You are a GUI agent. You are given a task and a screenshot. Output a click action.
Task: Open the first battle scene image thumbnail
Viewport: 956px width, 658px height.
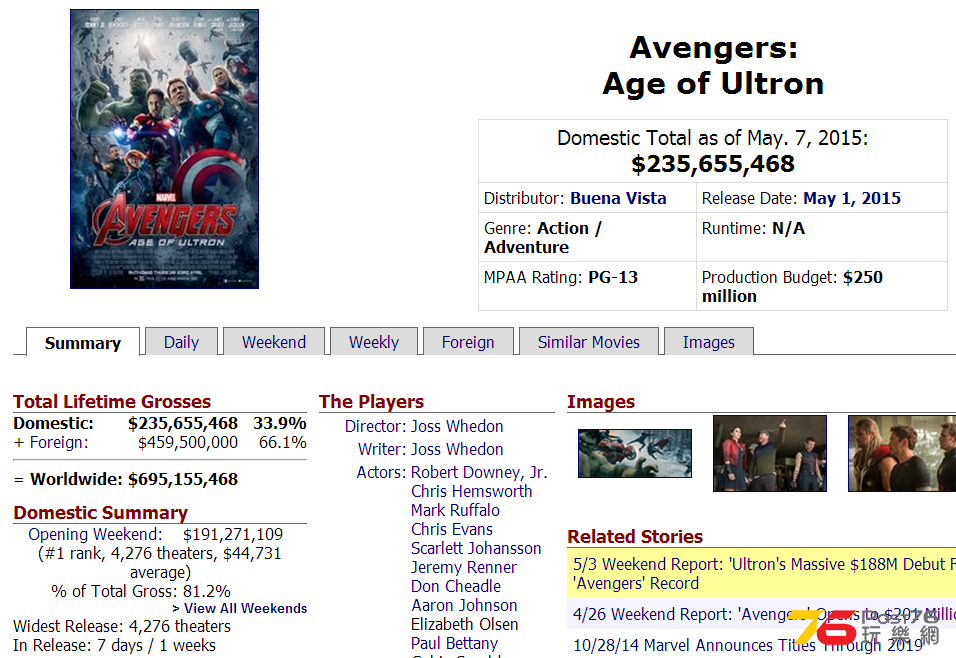(635, 453)
